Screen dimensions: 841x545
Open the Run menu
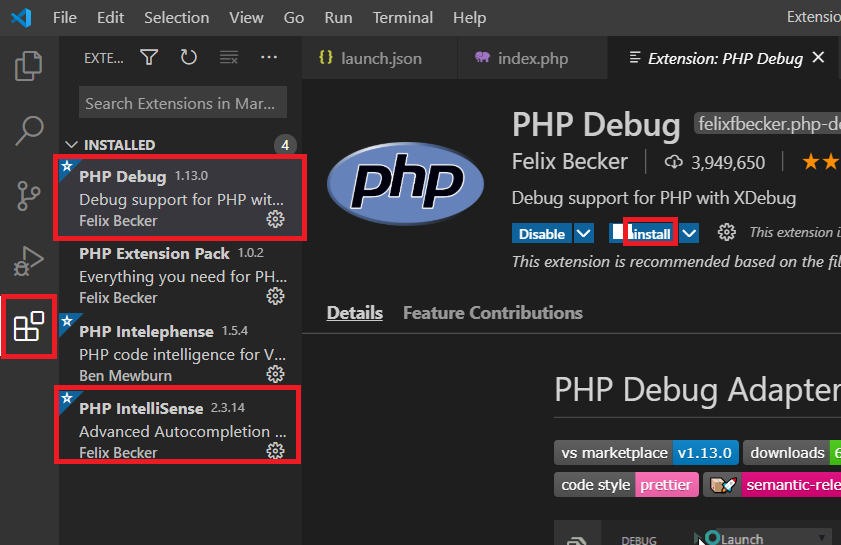pyautogui.click(x=338, y=18)
